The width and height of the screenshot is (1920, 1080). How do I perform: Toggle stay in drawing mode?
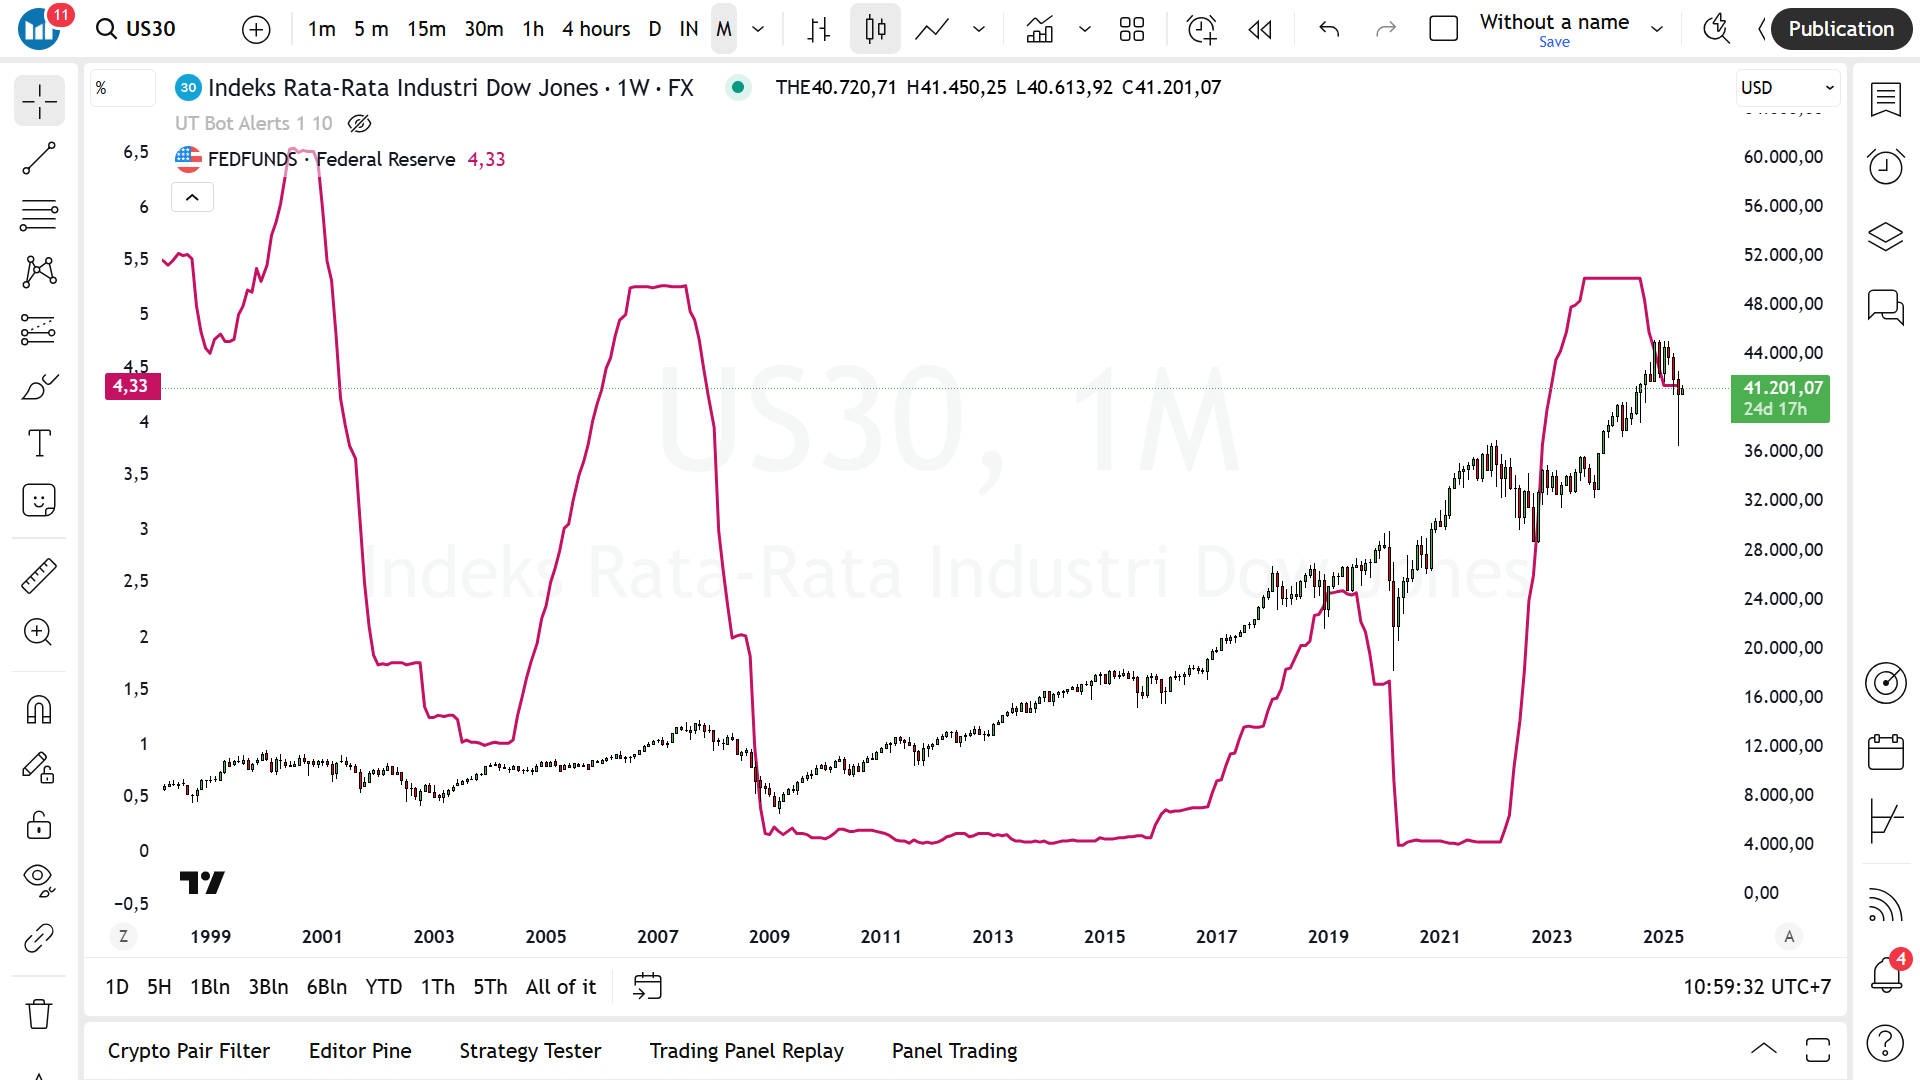39,767
